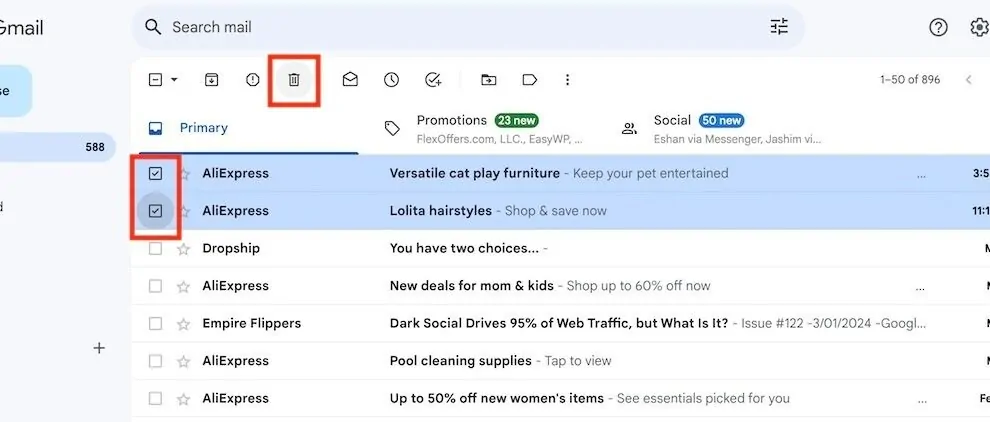Open the New deals for mom & kids email
Viewport: 990px width, 422px height.
(472, 286)
